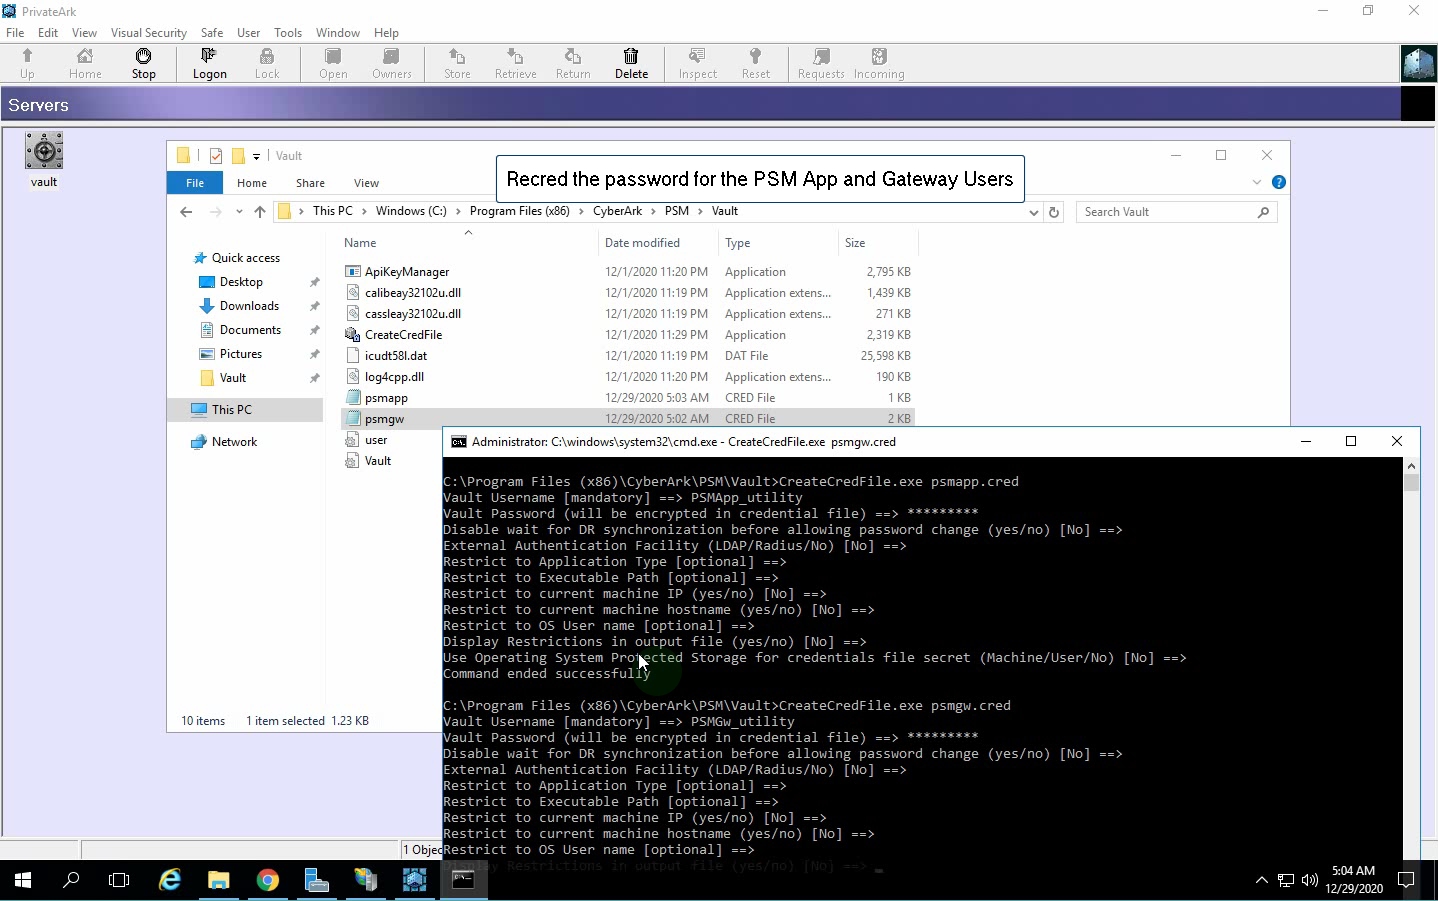Select the ApiKeyManager application file
This screenshot has width=1438, height=901.
click(x=407, y=272)
